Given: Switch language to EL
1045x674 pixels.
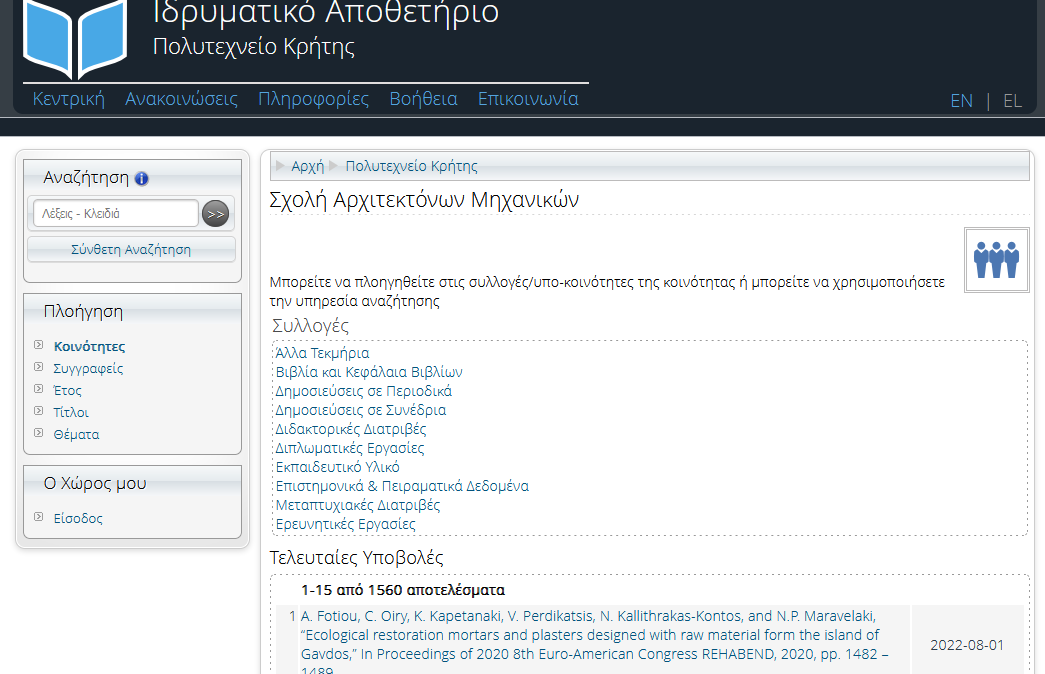Looking at the screenshot, I should (1012, 101).
